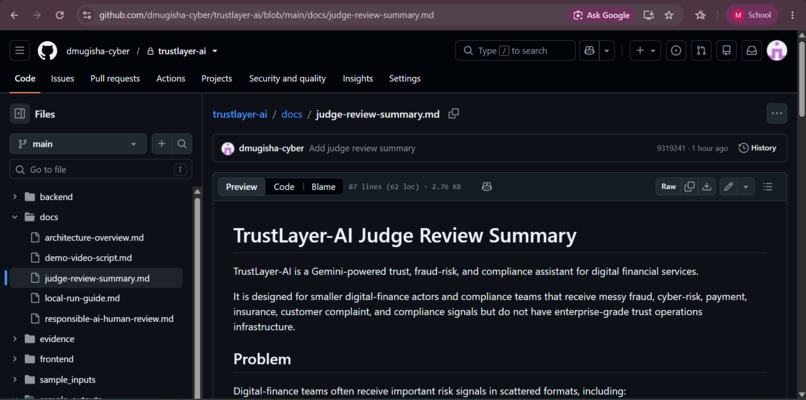The width and height of the screenshot is (806, 400).
Task: Open site information icon in address bar
Action: 87,15
